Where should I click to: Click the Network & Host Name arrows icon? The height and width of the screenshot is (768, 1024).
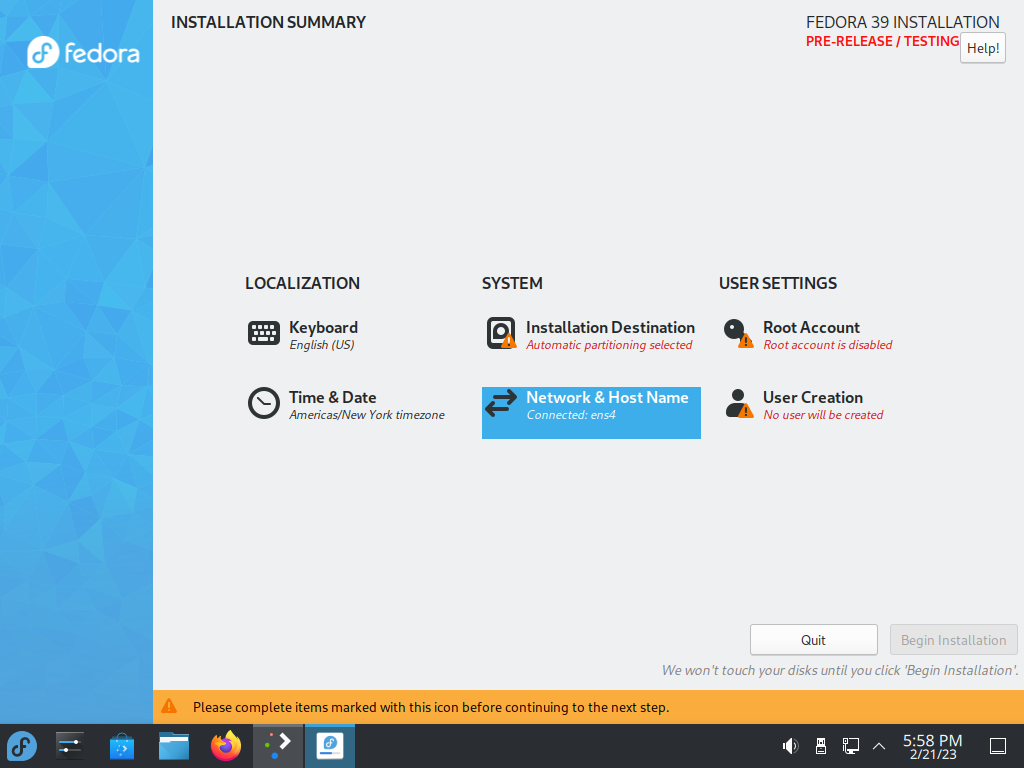click(501, 403)
